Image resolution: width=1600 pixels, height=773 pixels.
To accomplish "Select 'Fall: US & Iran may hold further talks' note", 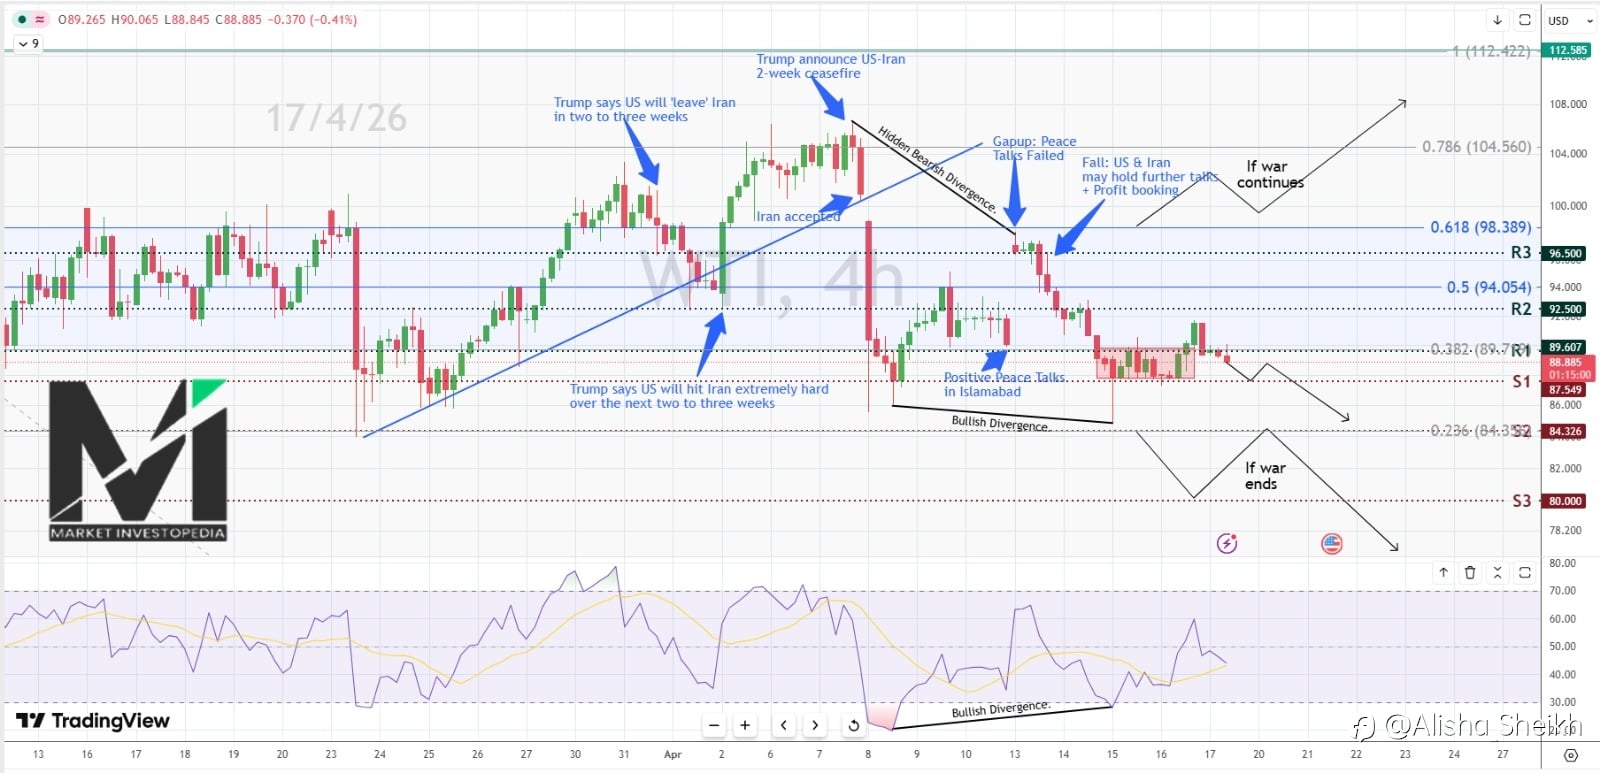I will pyautogui.click(x=1150, y=176).
